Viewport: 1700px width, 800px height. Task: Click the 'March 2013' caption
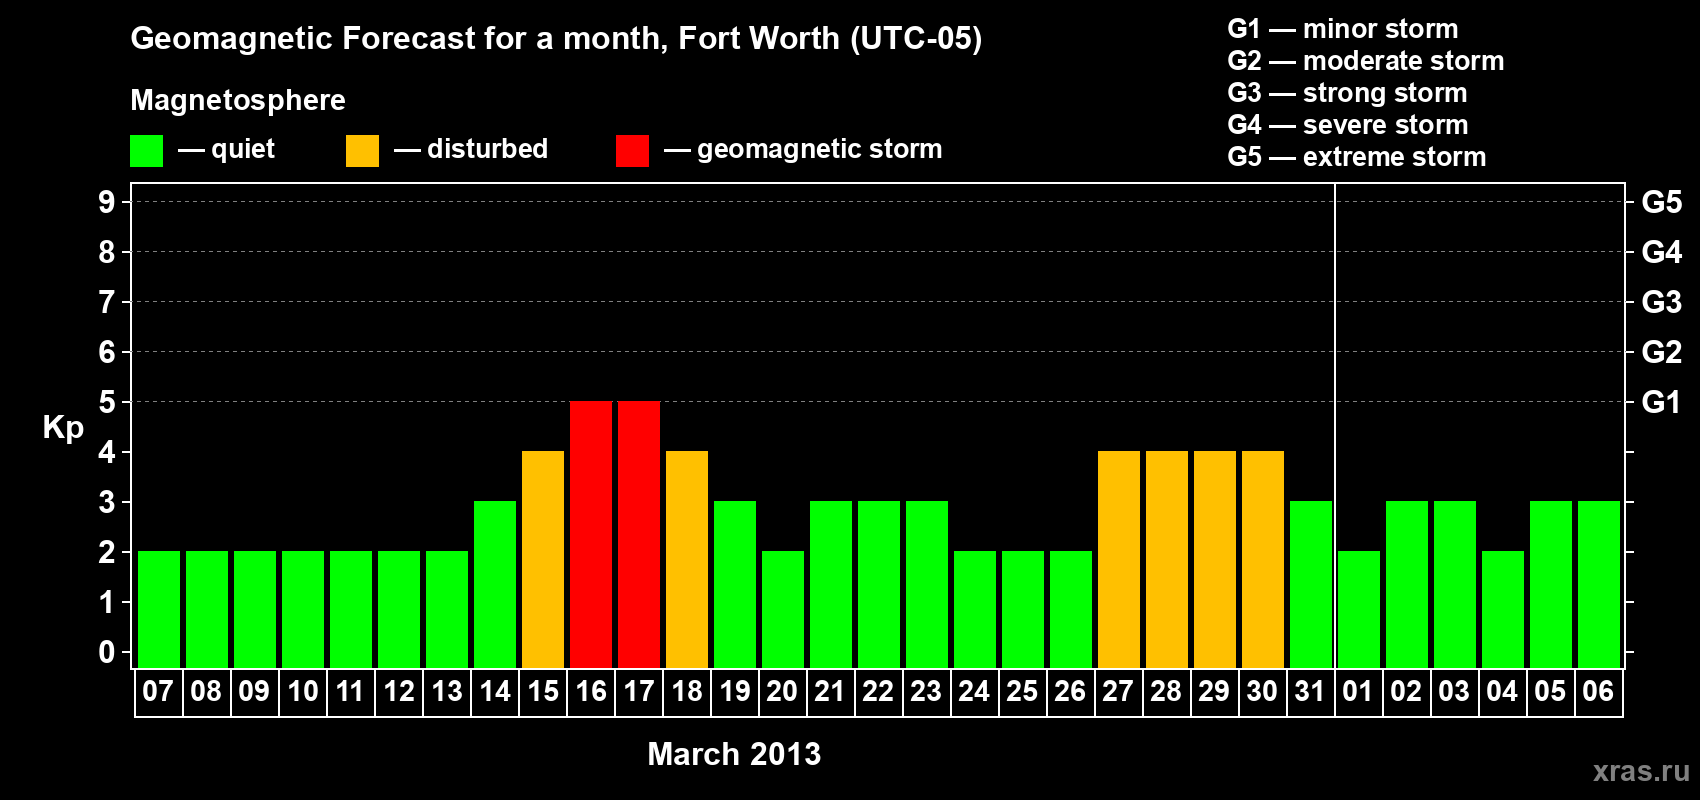[734, 754]
